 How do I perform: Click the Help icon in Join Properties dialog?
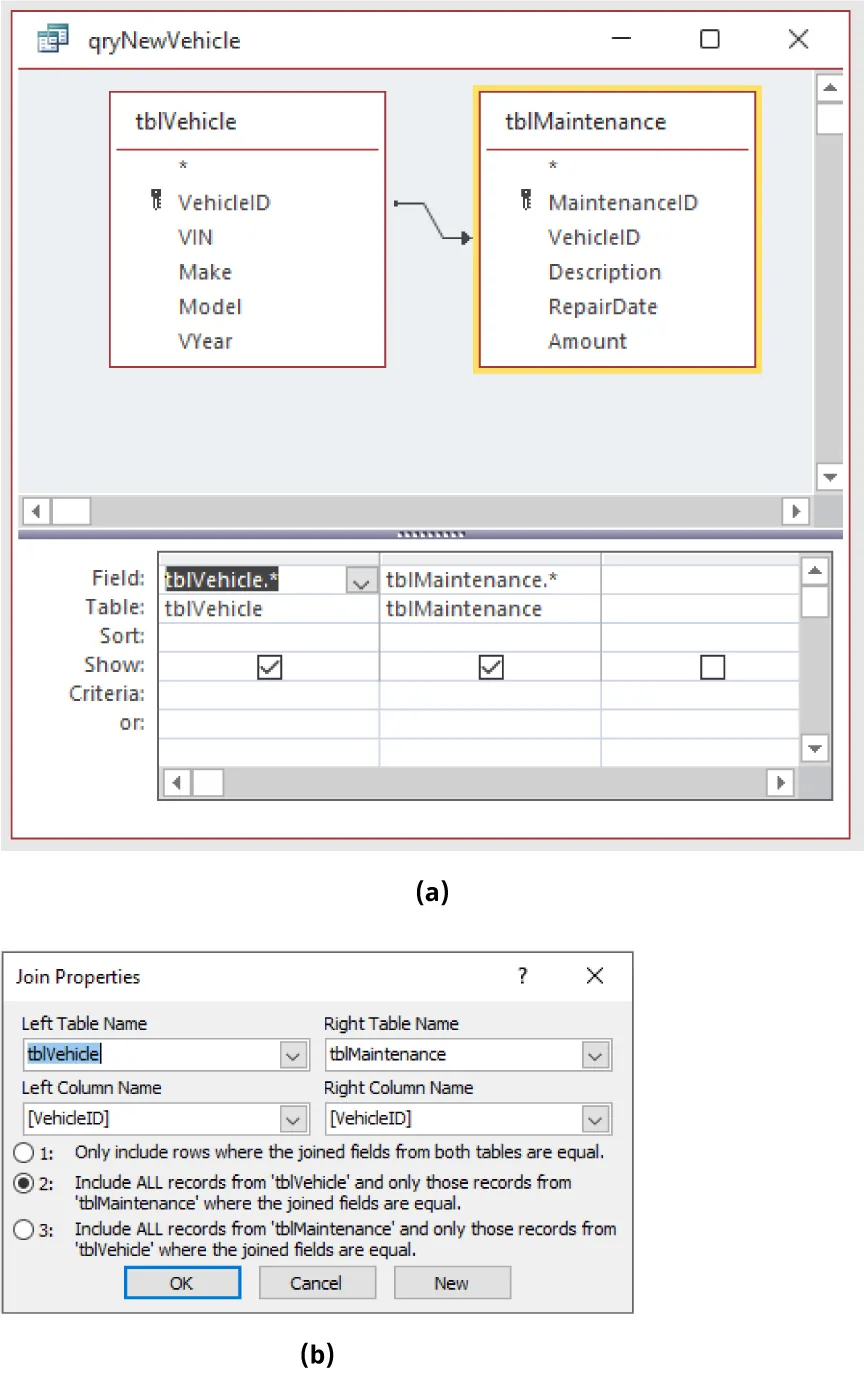pos(522,976)
